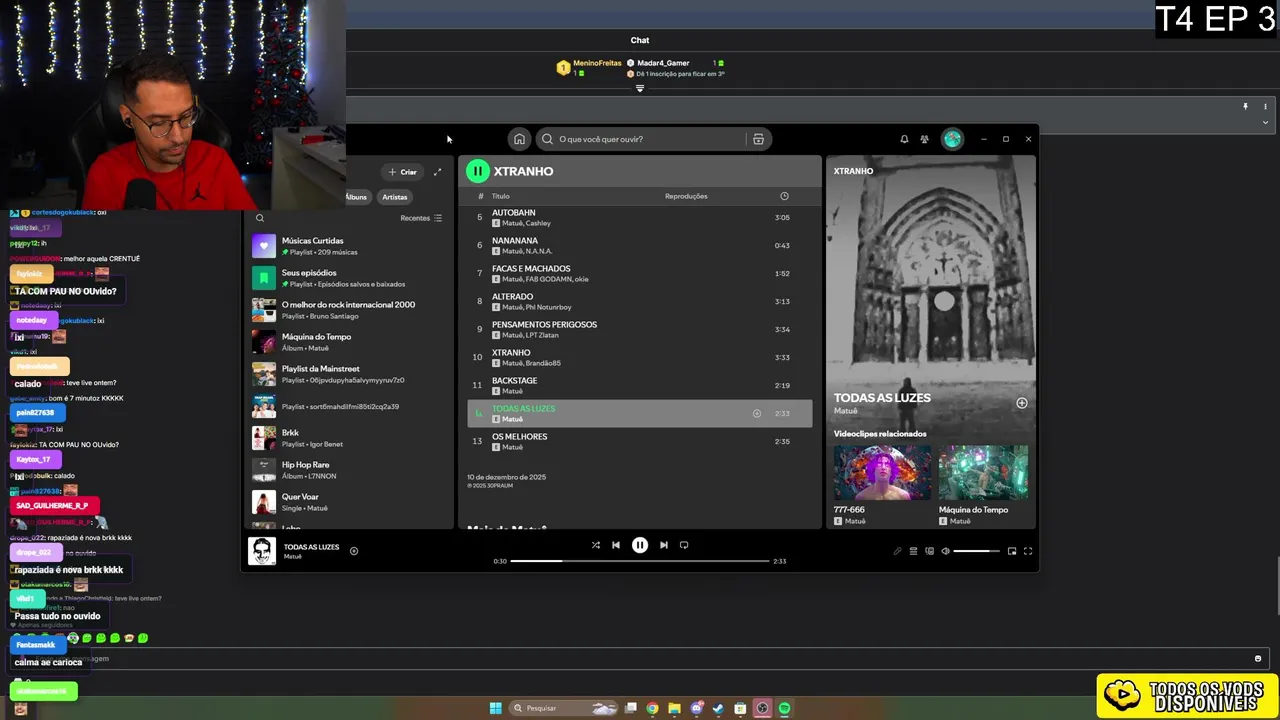Pause XTRANHO album with green button

[x=478, y=171]
